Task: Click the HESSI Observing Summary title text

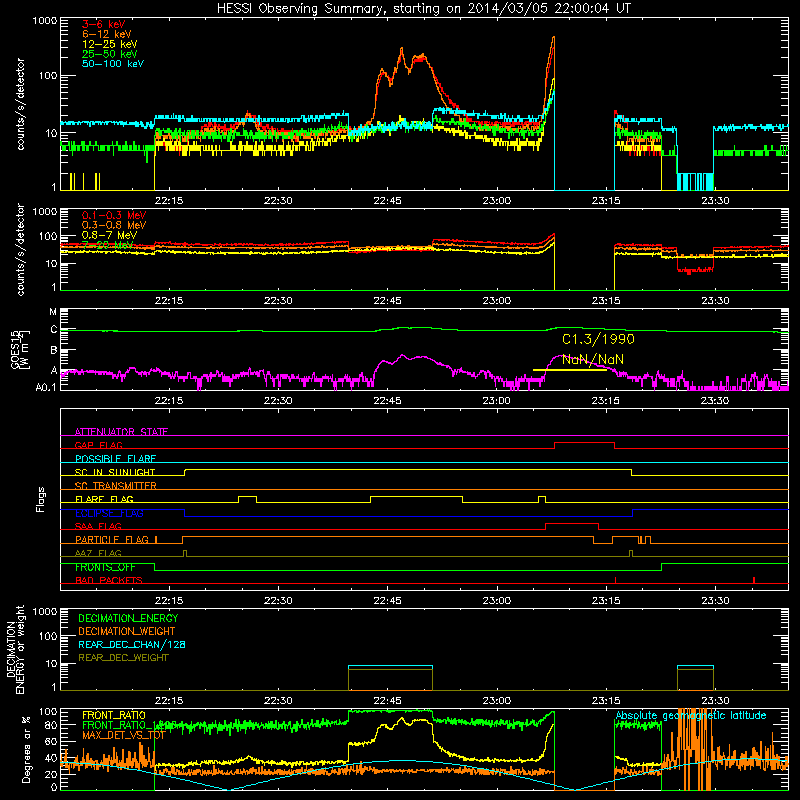Action: coord(423,9)
